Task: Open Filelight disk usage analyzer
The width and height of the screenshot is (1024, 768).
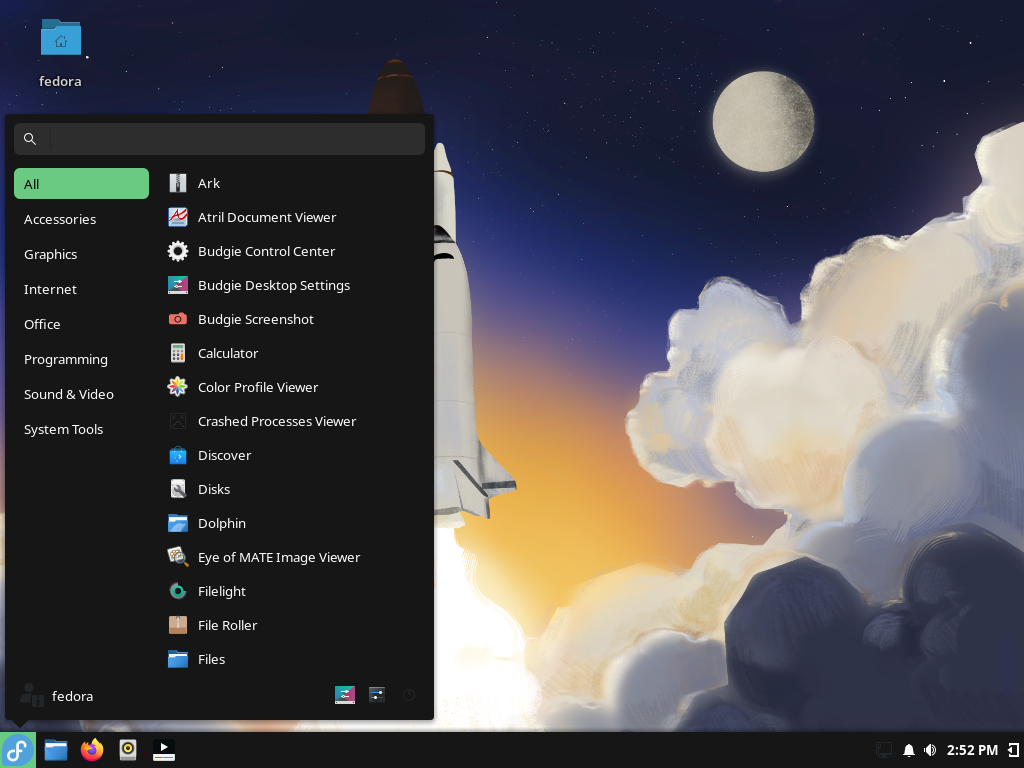Action: click(221, 591)
